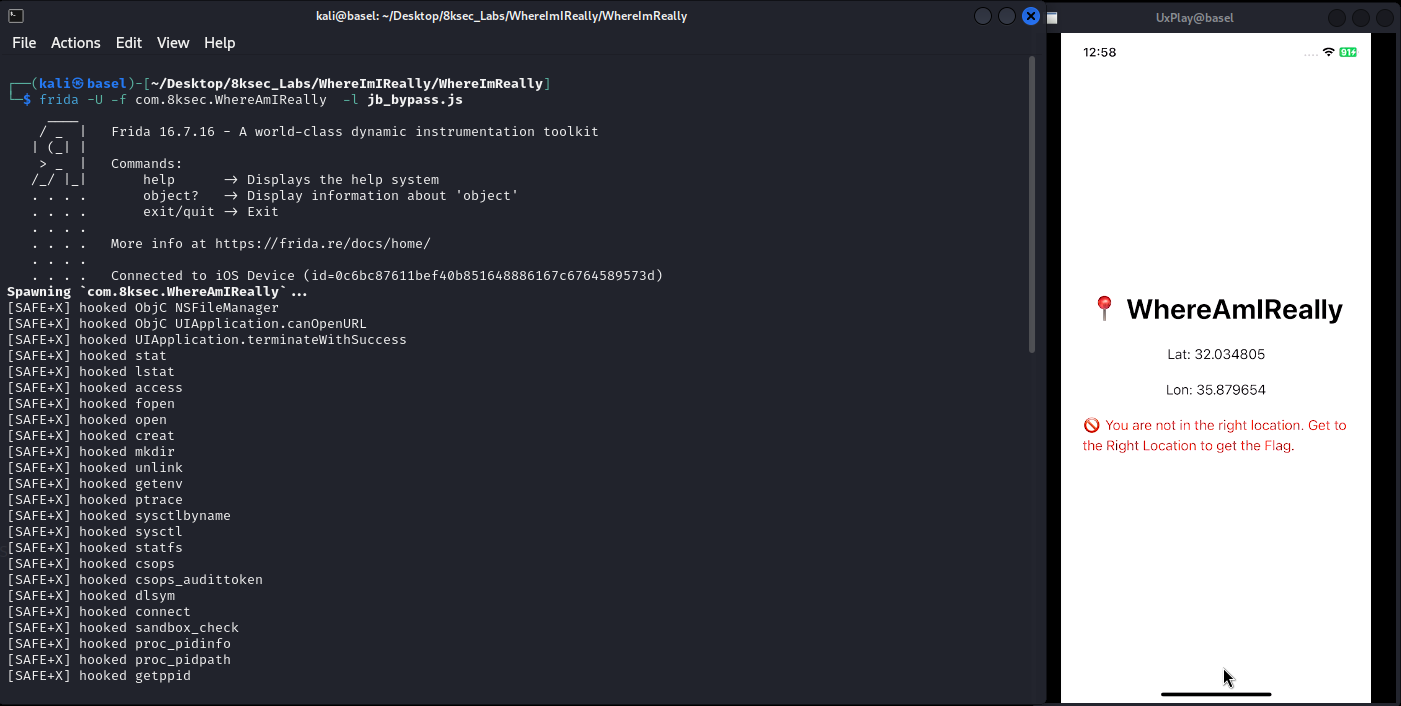Screen dimensions: 1401x706
Task: Click the 'Spawning com.8ksec.WhereAmIReally' line
Action: (158, 292)
